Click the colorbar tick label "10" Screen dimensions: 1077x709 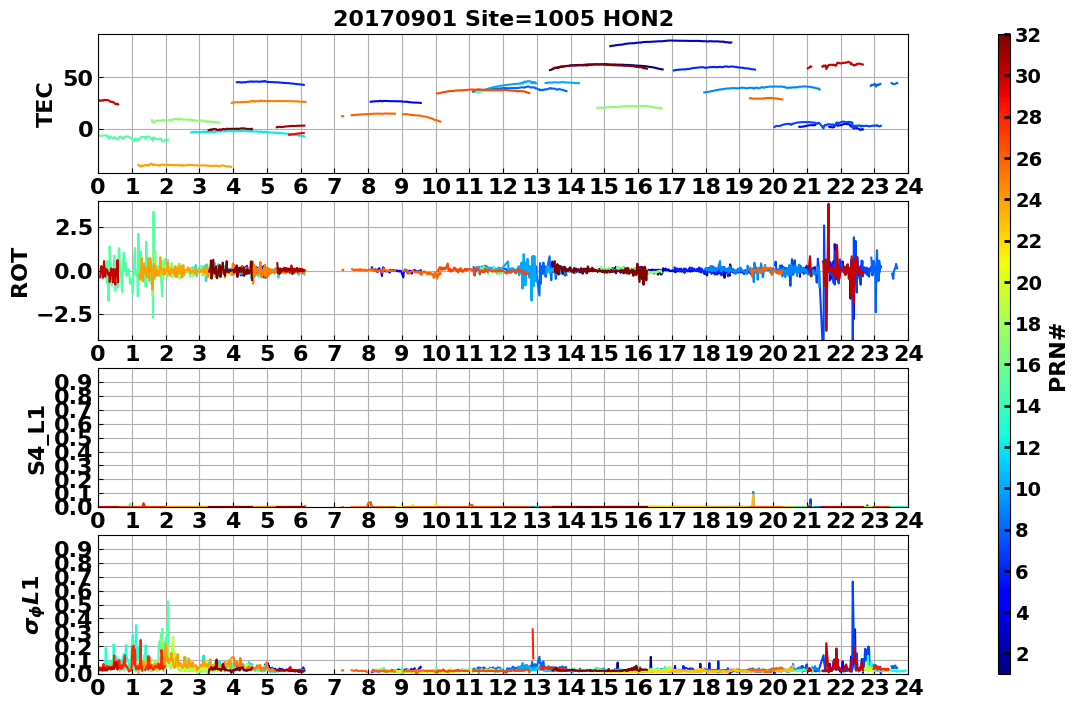[1028, 488]
